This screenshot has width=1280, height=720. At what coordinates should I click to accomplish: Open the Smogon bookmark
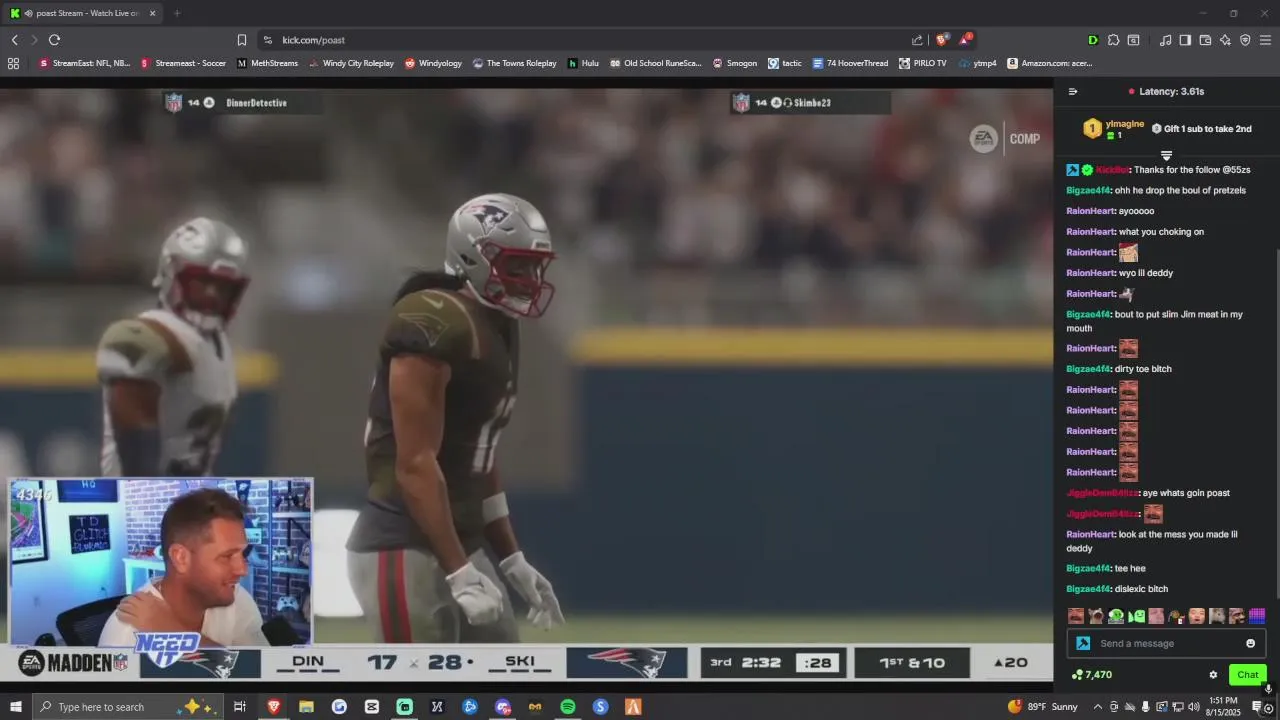[734, 63]
